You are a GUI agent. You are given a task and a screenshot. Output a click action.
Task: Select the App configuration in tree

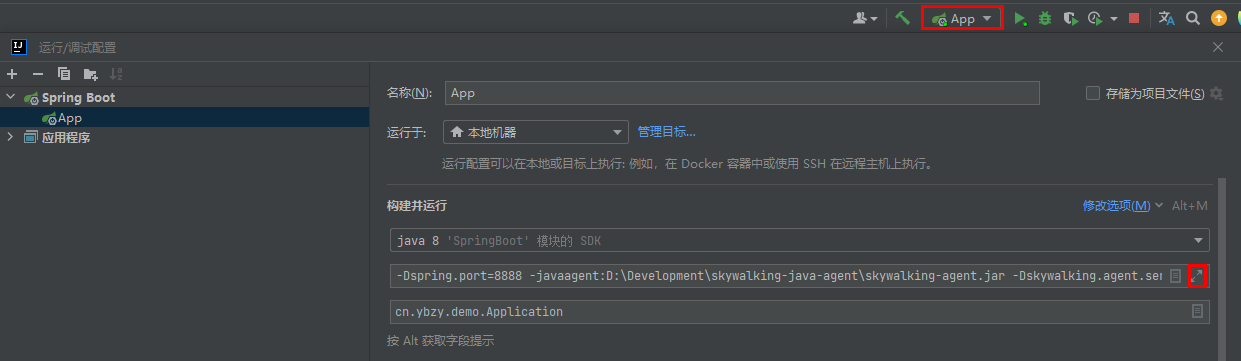coord(185,117)
